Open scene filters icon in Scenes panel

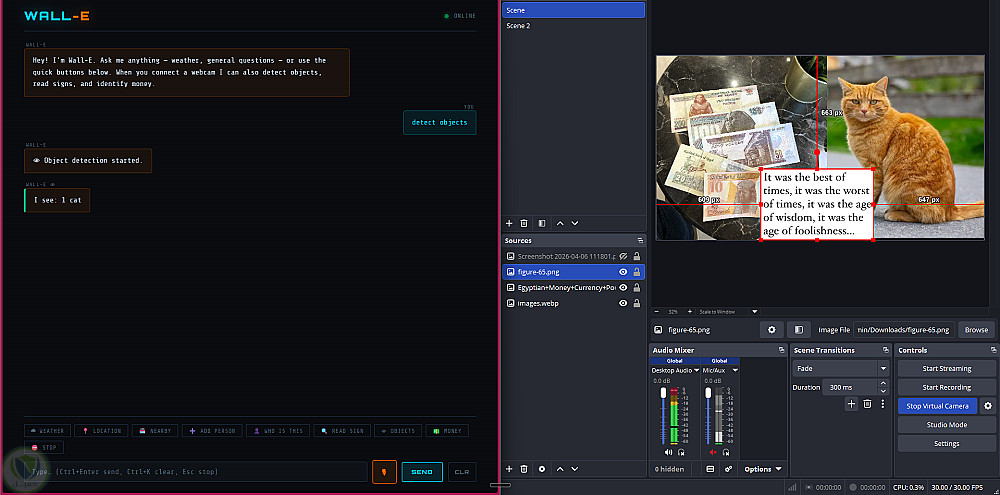[x=541, y=223]
